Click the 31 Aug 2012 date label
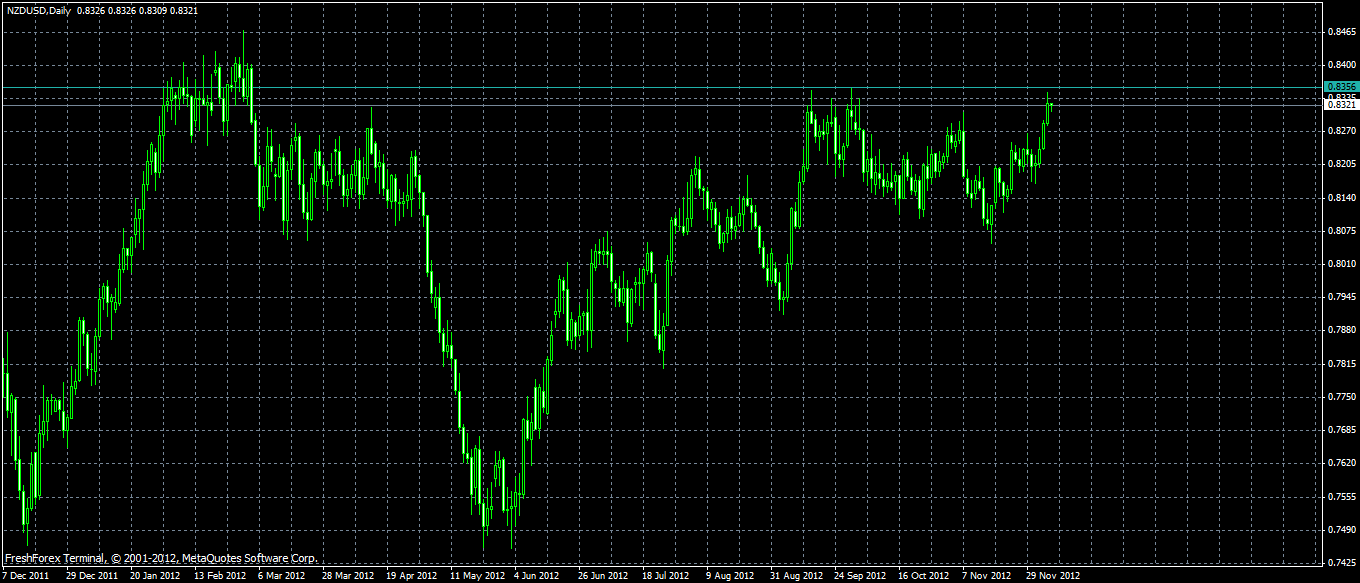The height and width of the screenshot is (583, 1360). tap(796, 576)
